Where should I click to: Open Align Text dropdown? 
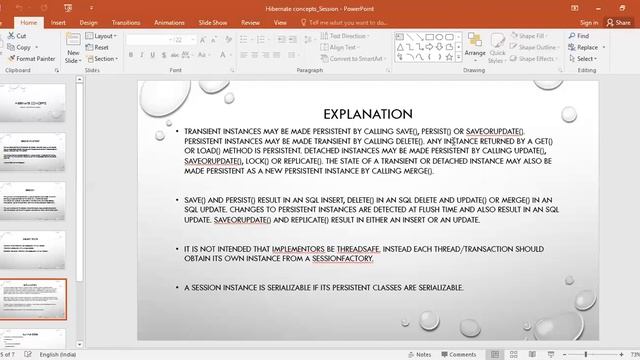tap(340, 47)
